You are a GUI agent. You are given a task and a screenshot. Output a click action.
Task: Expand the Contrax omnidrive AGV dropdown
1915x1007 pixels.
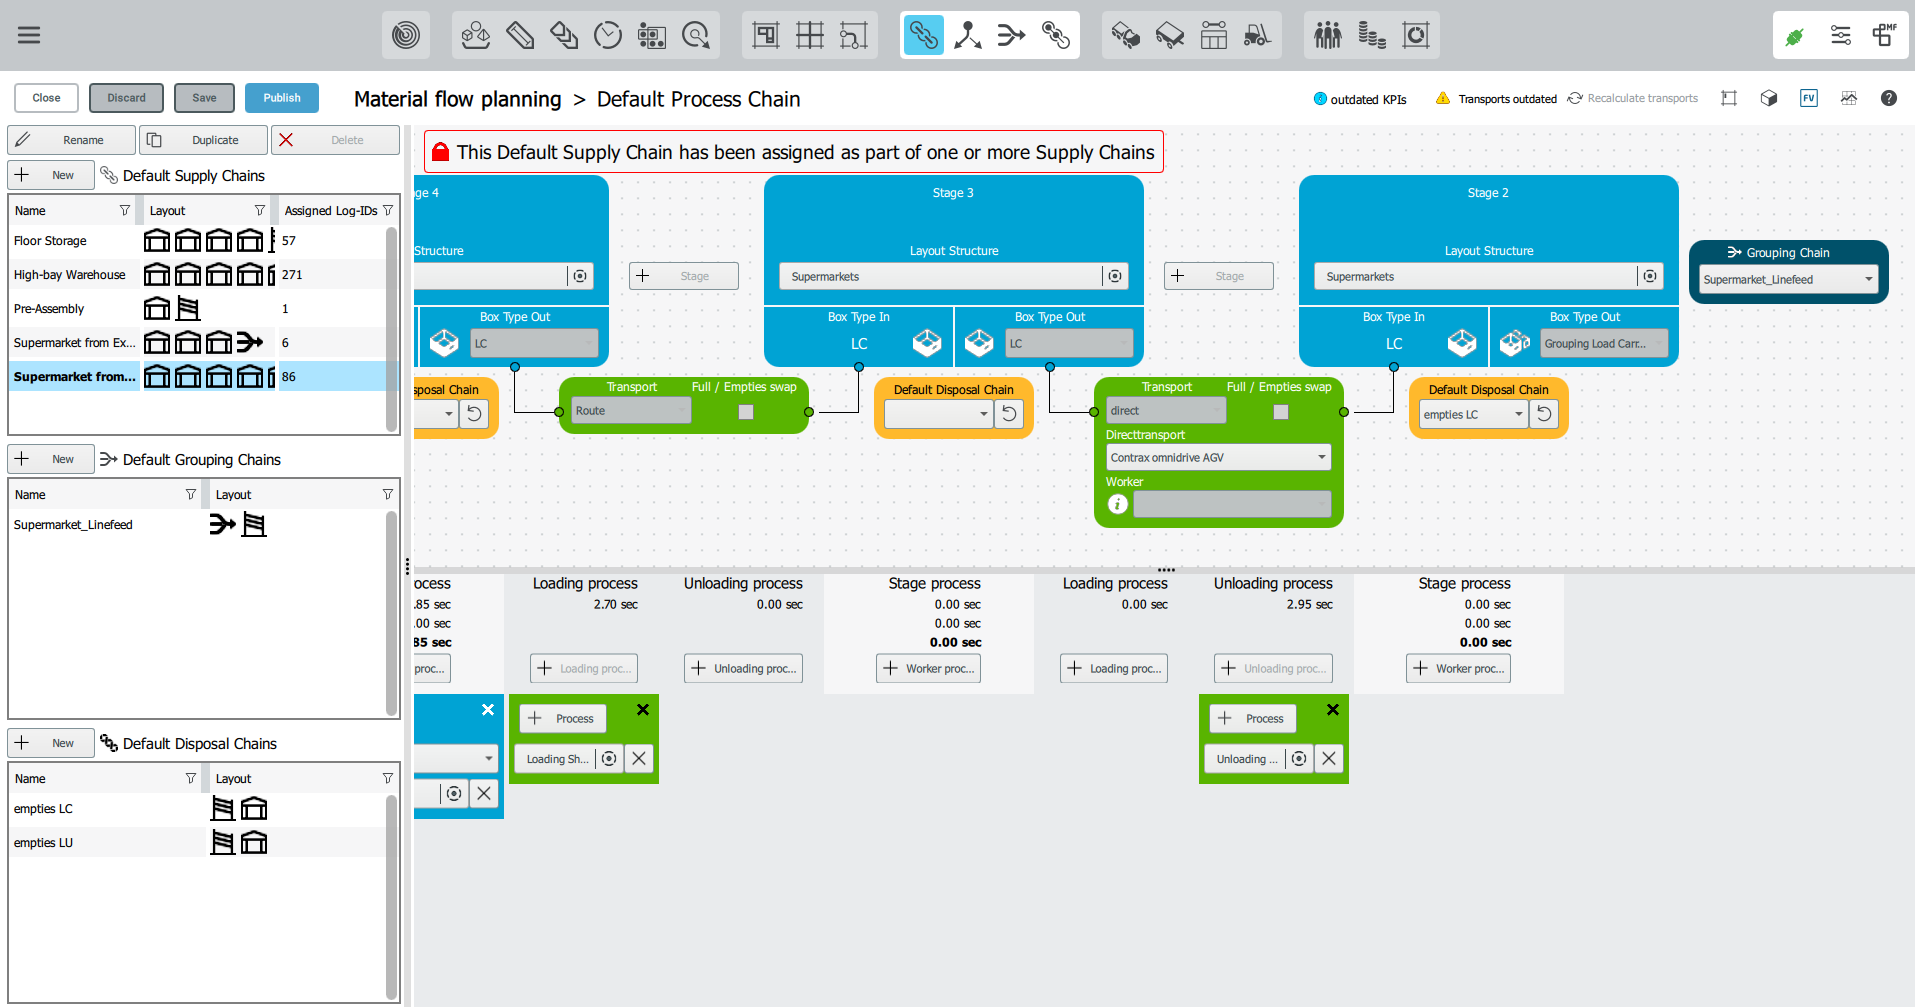point(1321,458)
